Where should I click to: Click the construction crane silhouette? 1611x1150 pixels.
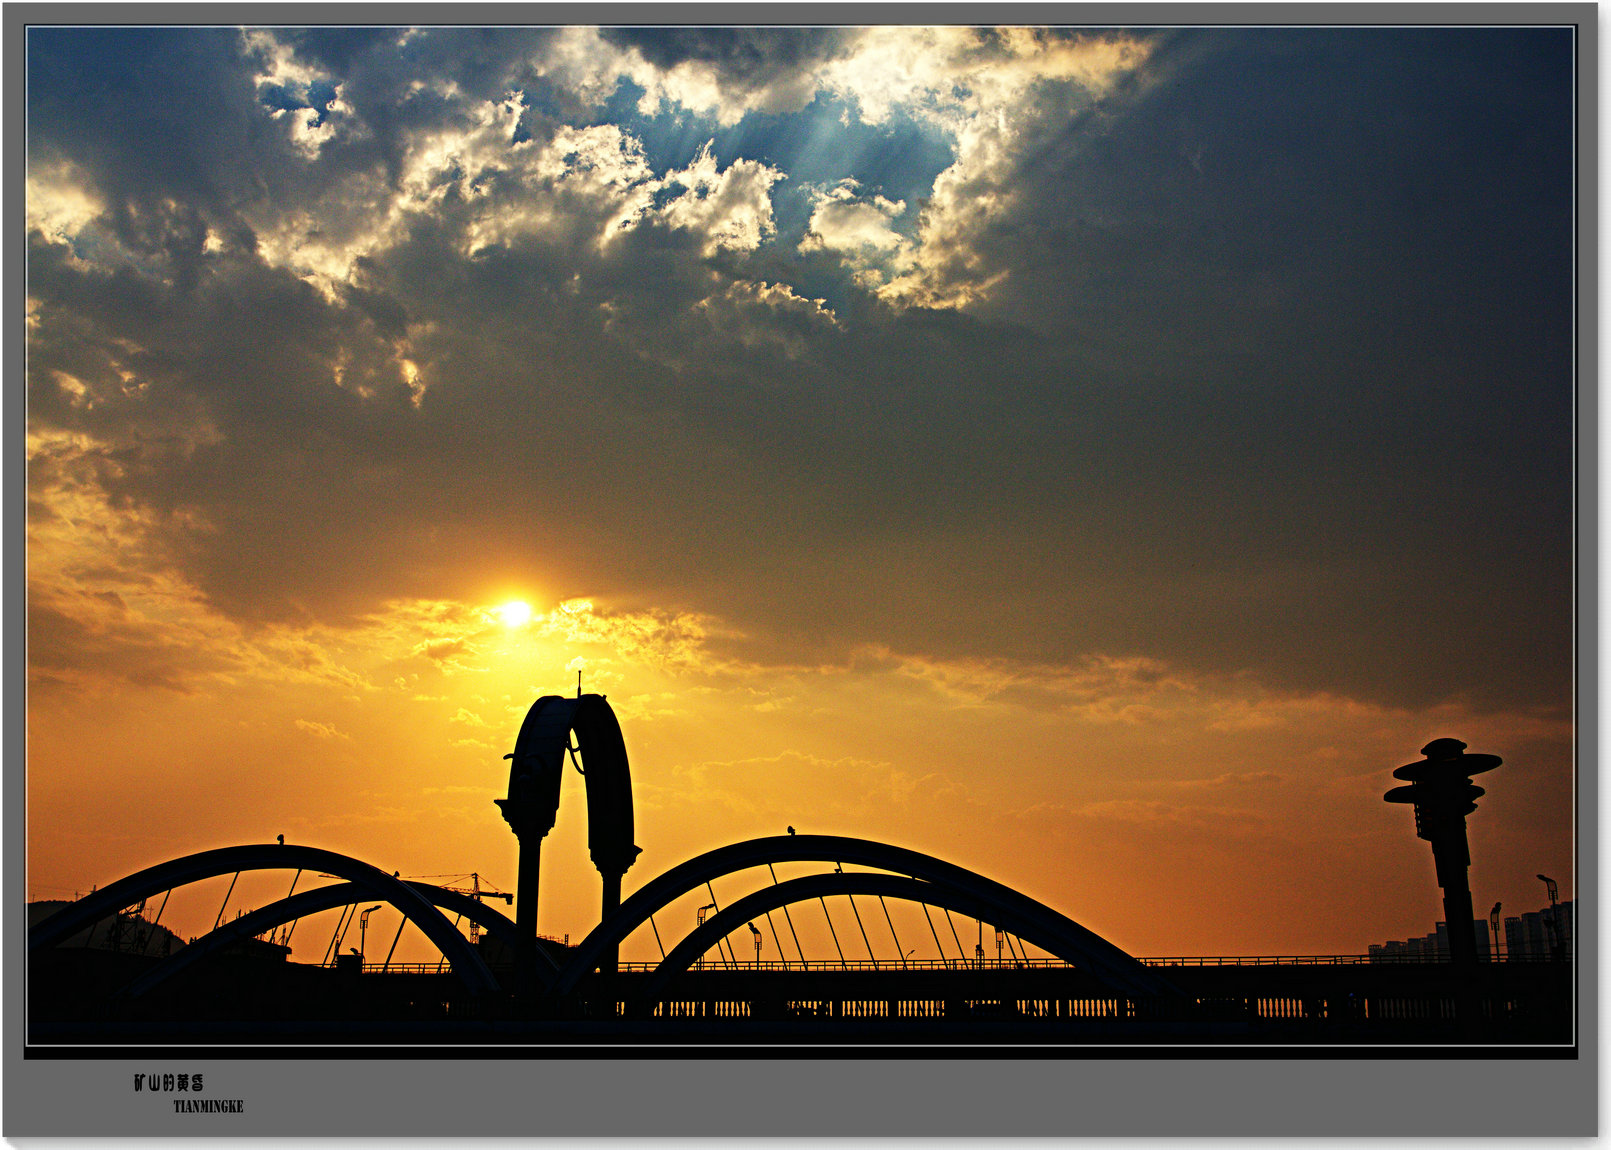476,888
